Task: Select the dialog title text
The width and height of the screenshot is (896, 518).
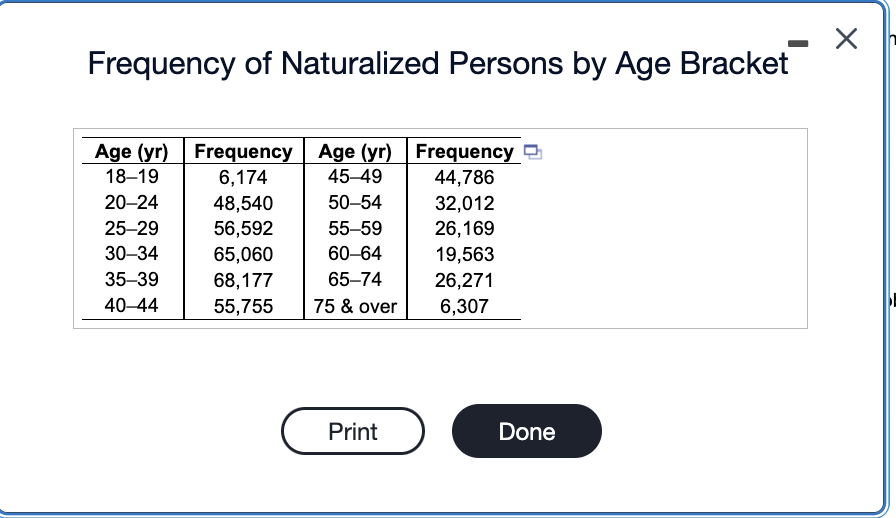Action: pyautogui.click(x=438, y=63)
